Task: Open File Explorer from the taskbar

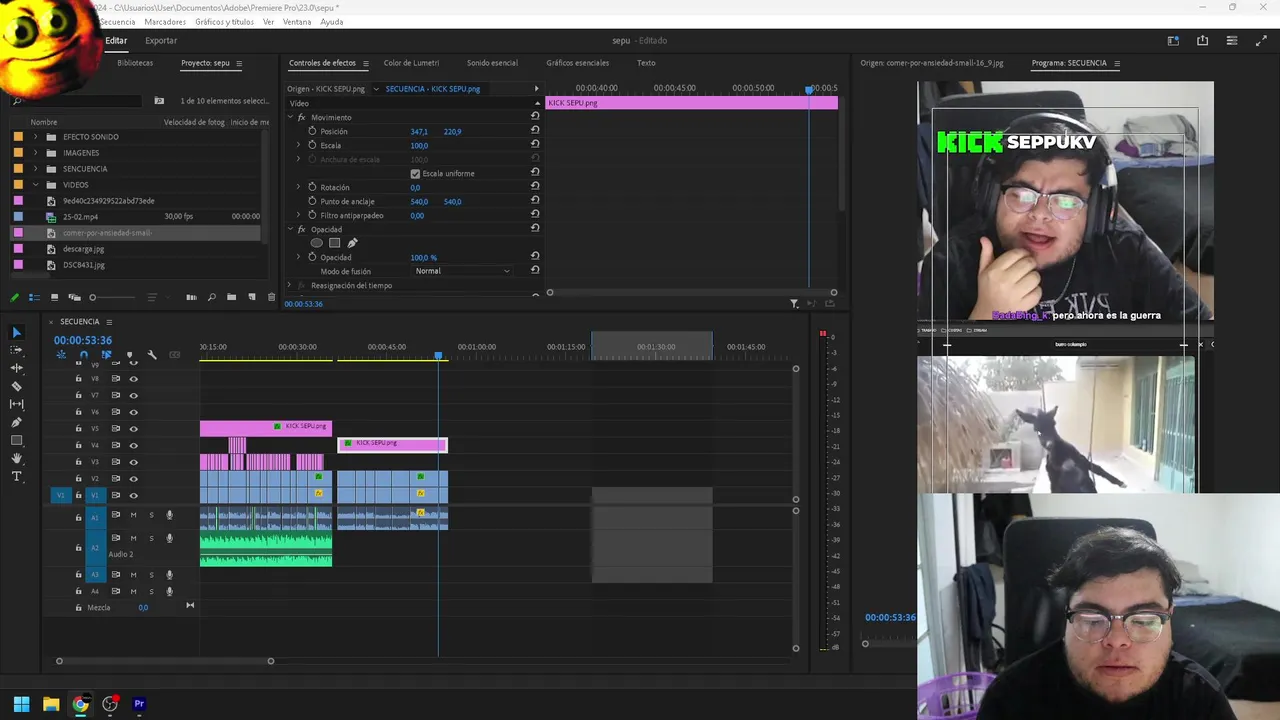Action: (51, 704)
